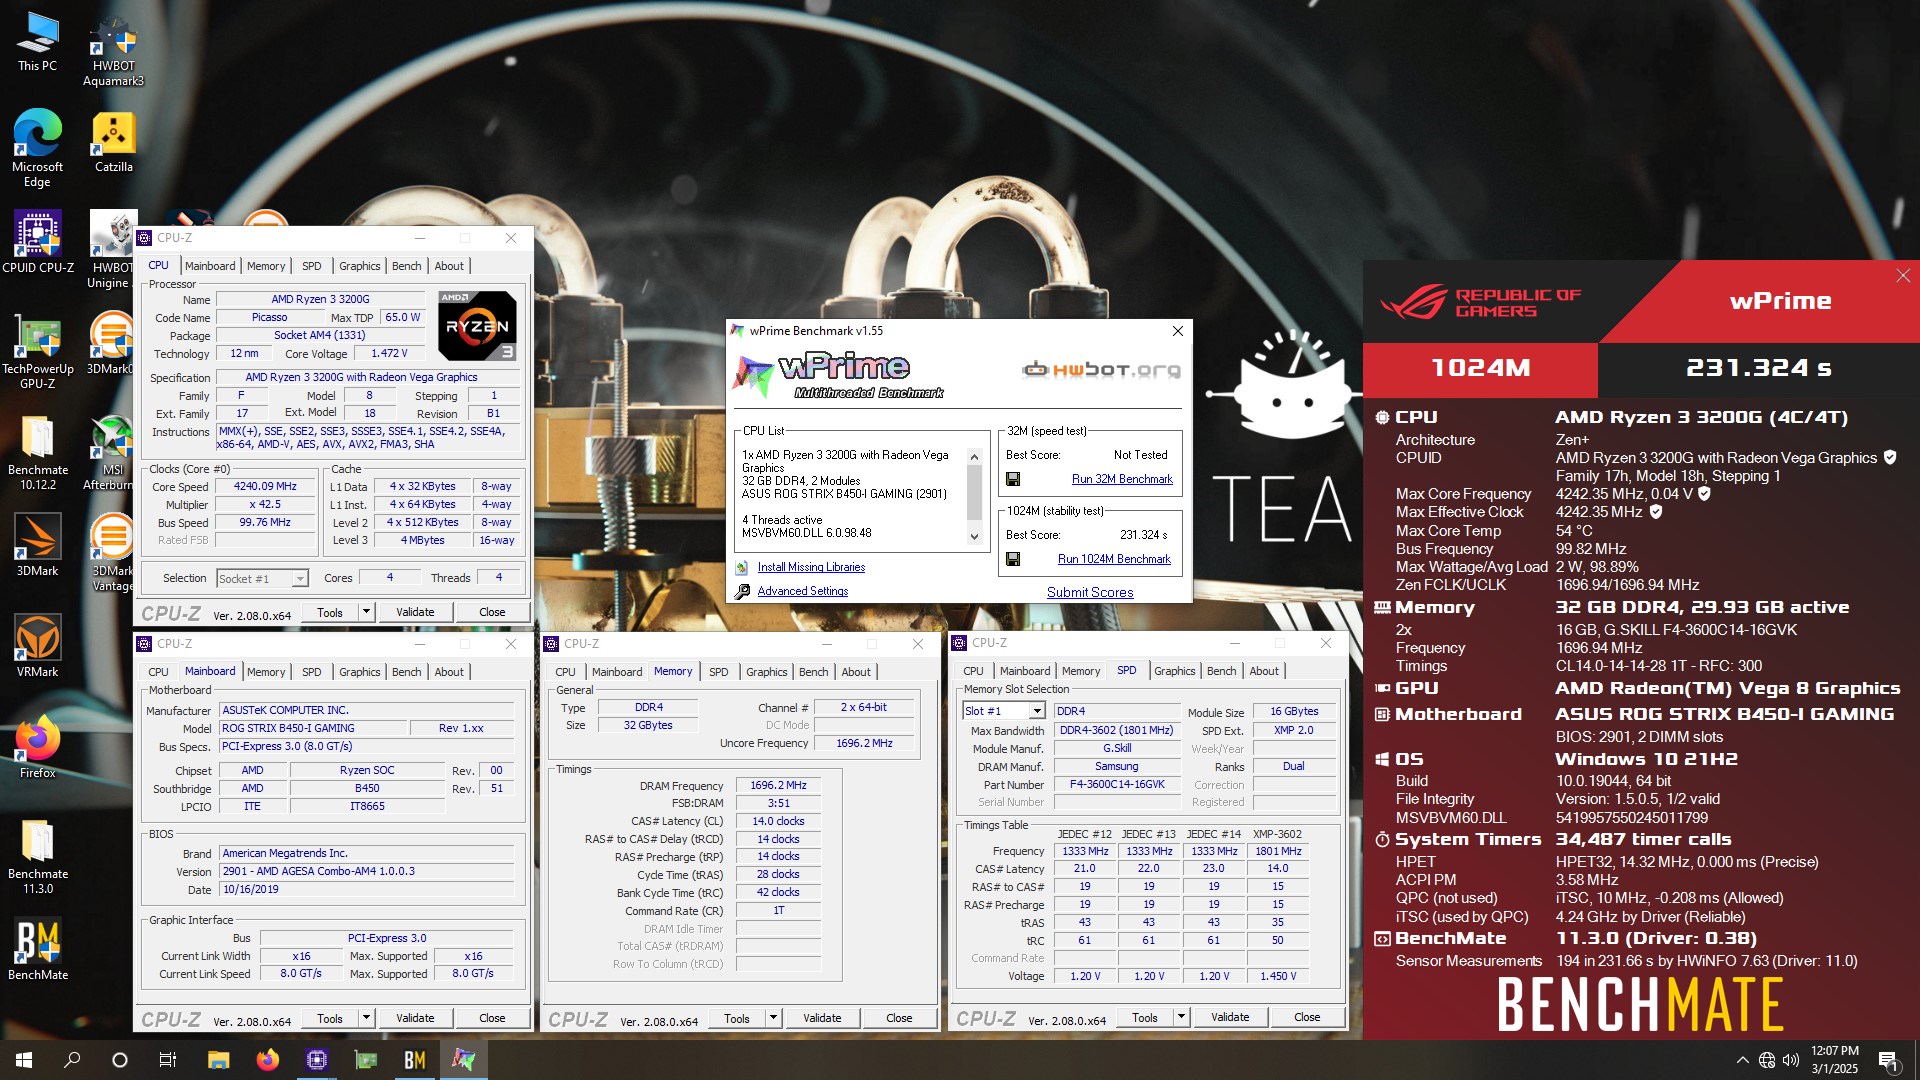This screenshot has height=1080, width=1920.
Task: Launch Microsoft Edge desktop shortcut
Action: (37, 148)
